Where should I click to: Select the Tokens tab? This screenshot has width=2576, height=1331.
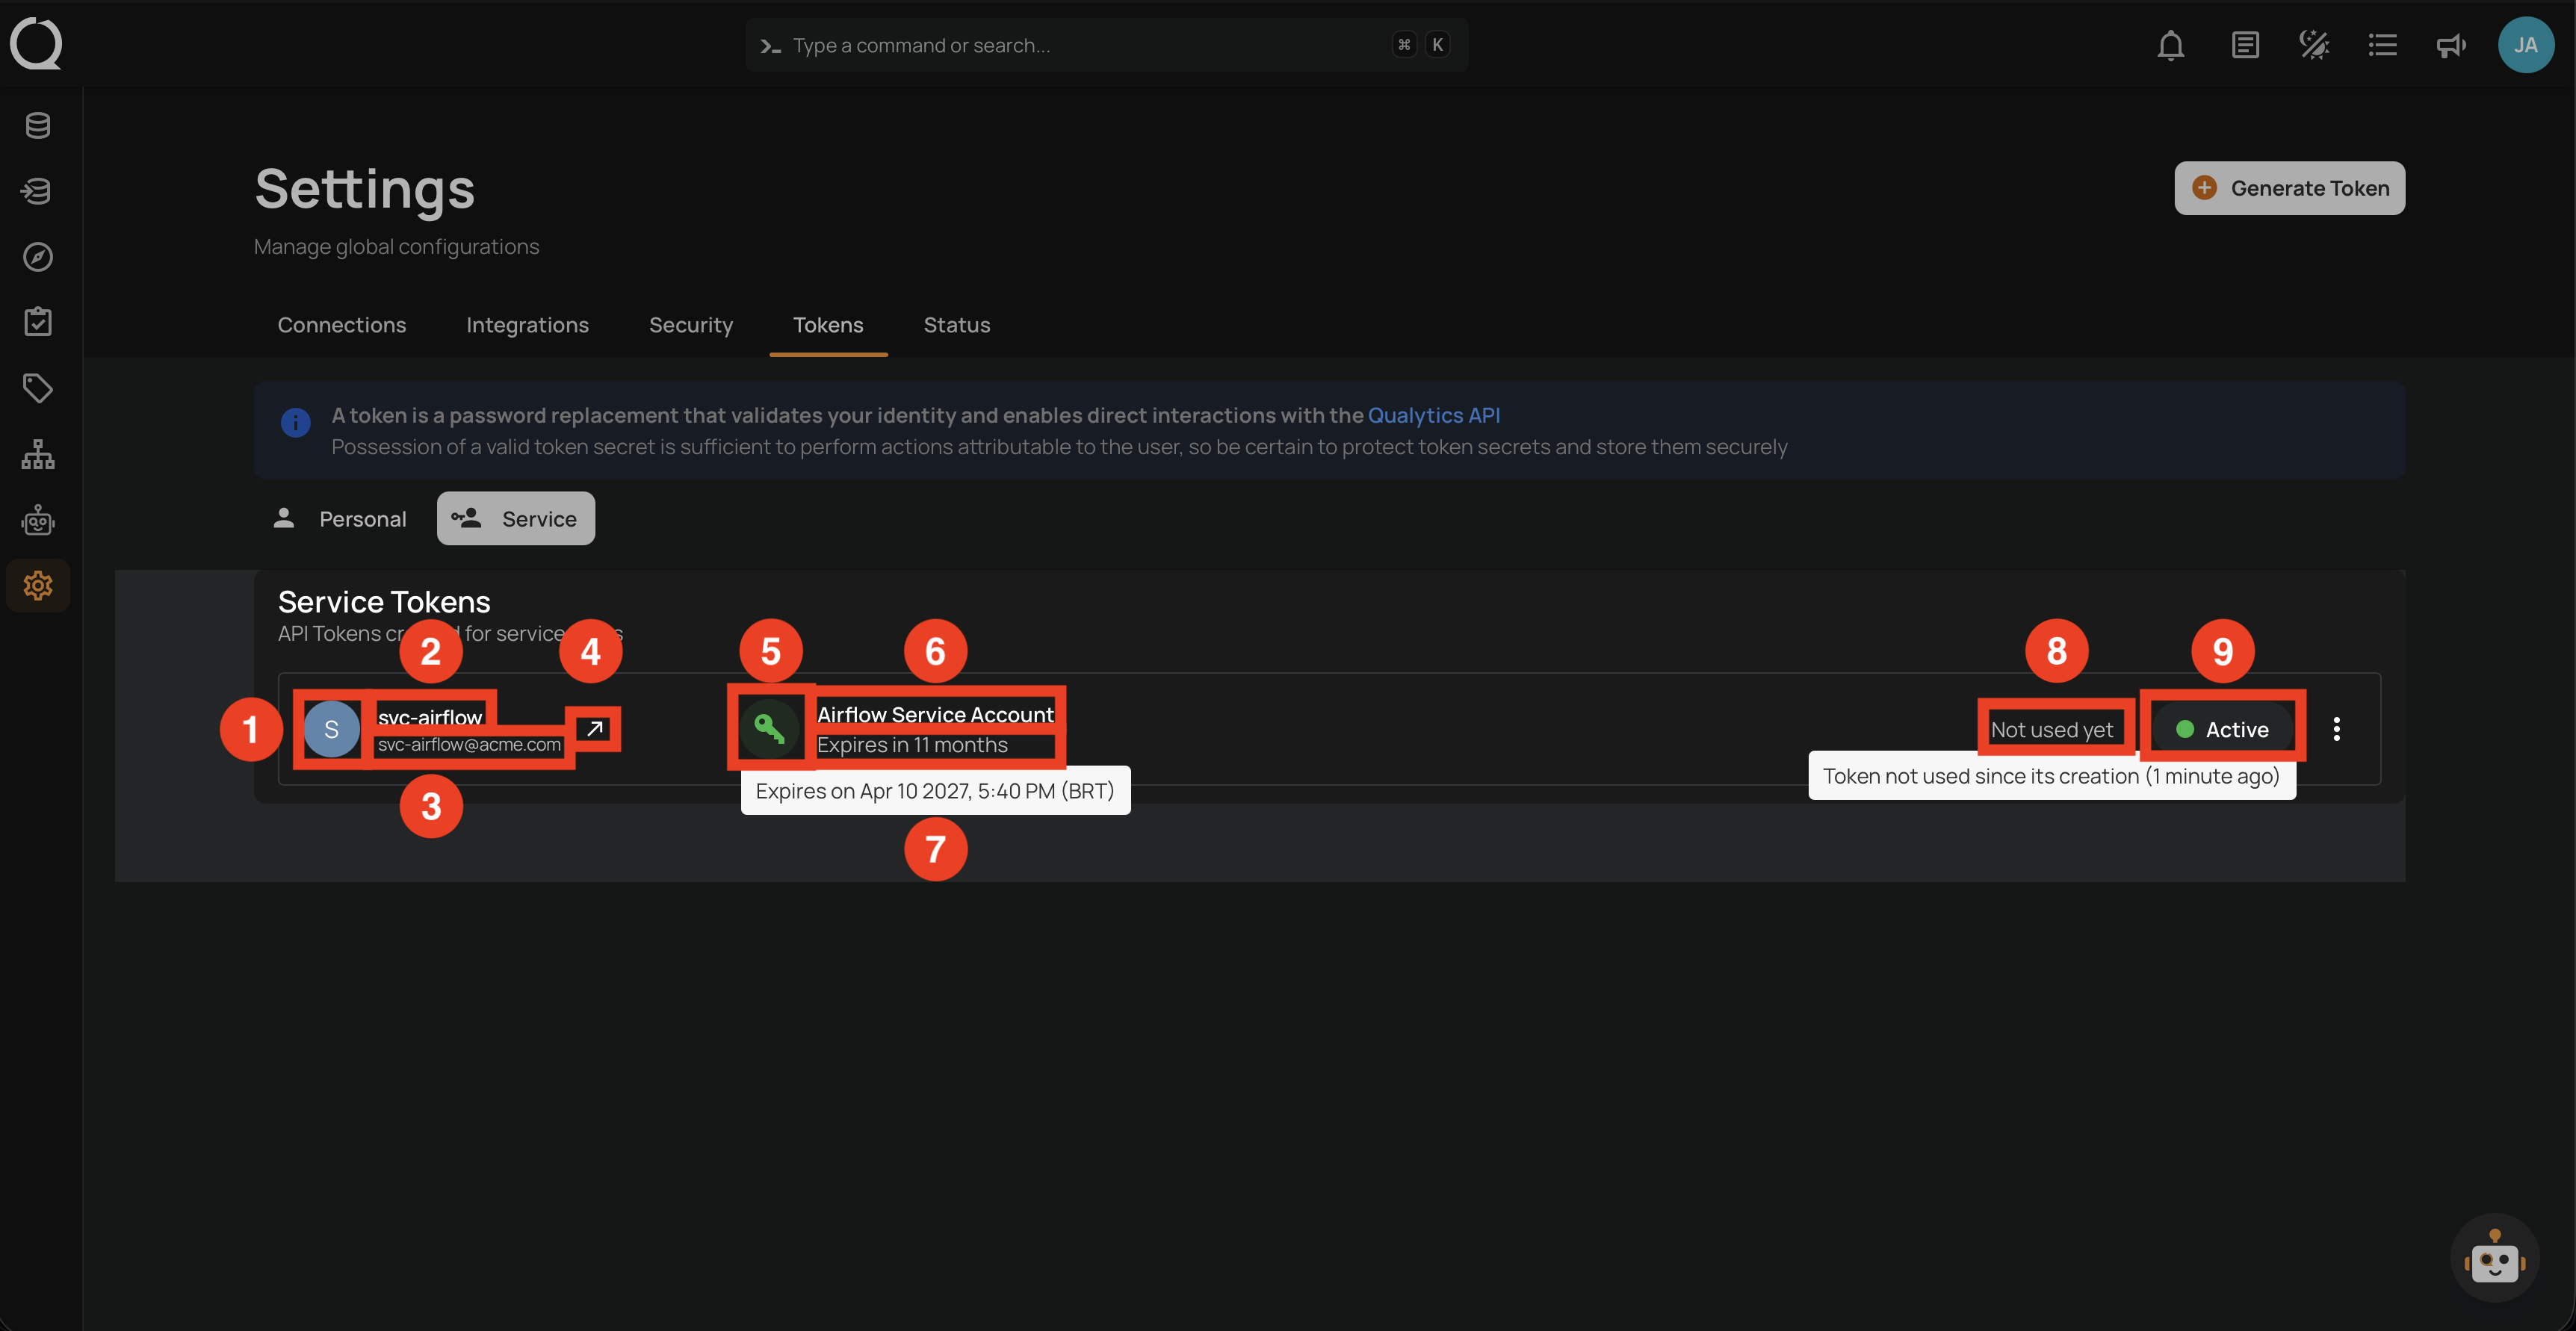(828, 325)
